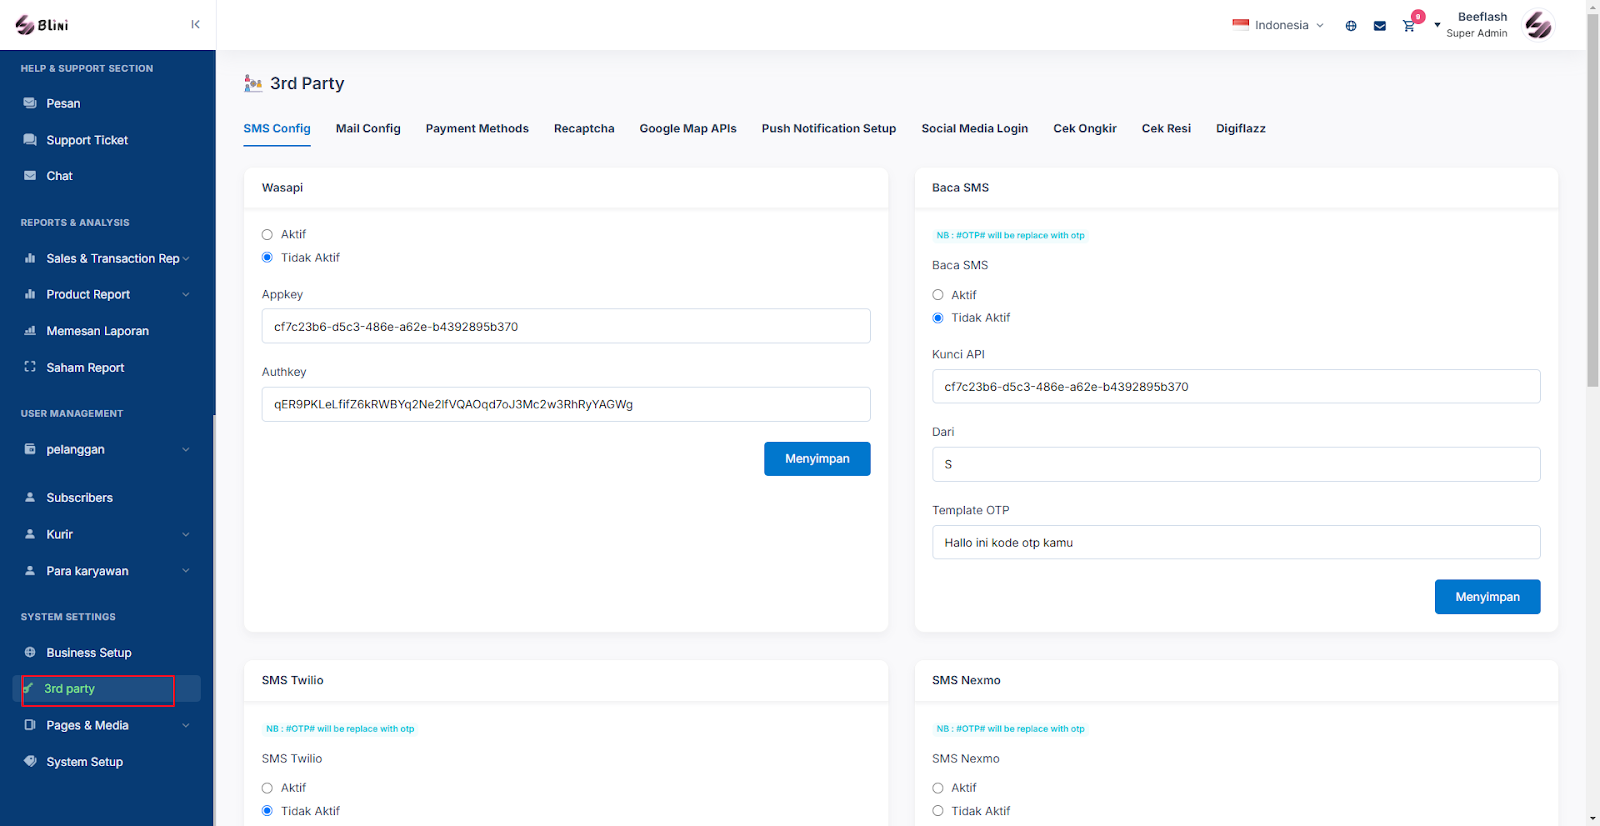This screenshot has height=826, width=1600.
Task: Select Tidak Aktif radio under SMS Twilio
Action: [x=267, y=811]
